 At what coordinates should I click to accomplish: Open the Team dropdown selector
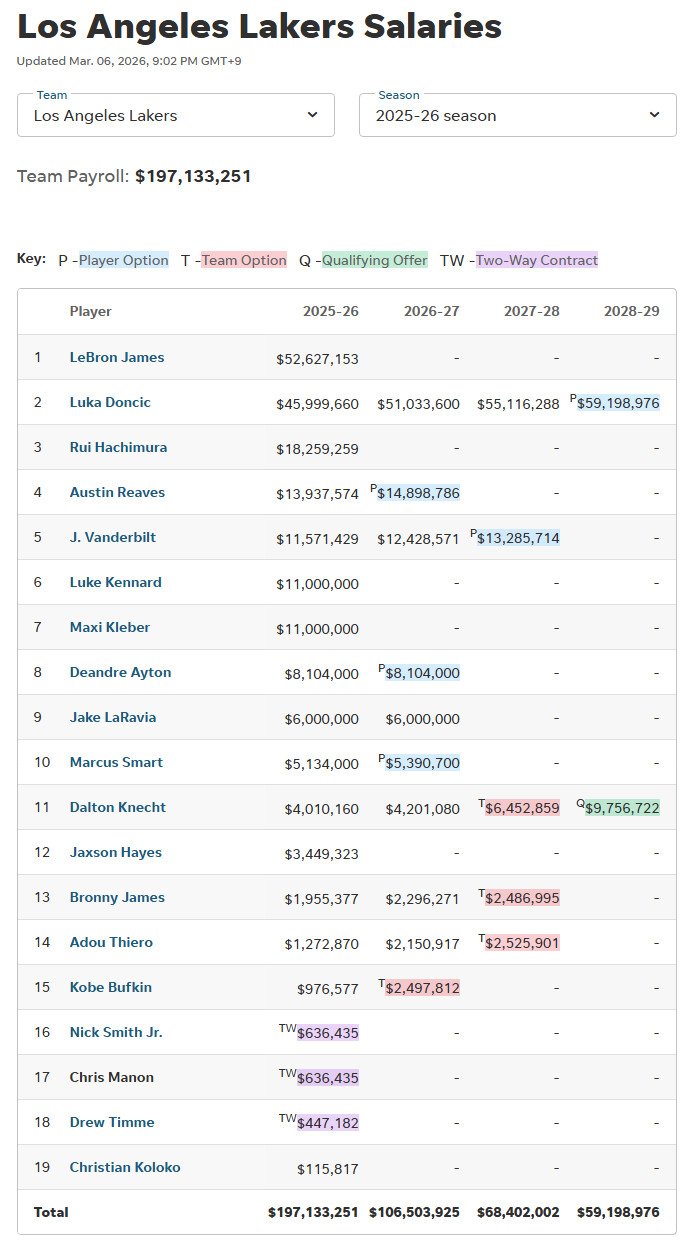coord(175,115)
